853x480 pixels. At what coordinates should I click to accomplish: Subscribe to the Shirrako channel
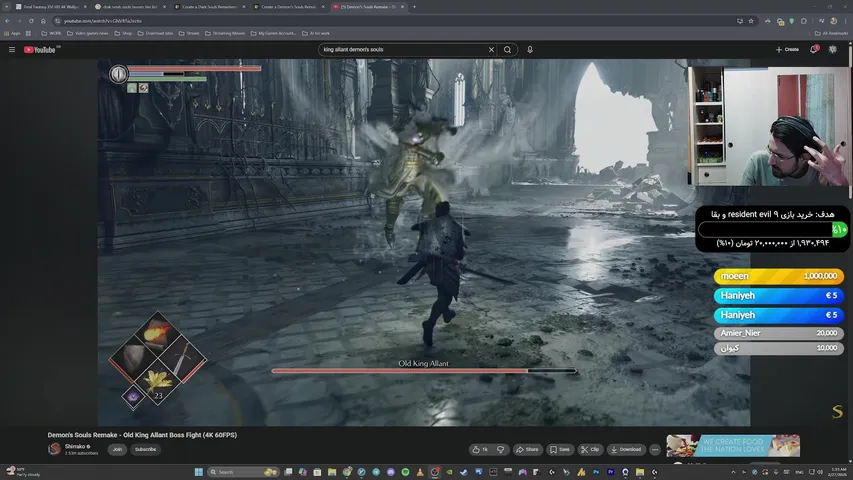click(145, 450)
